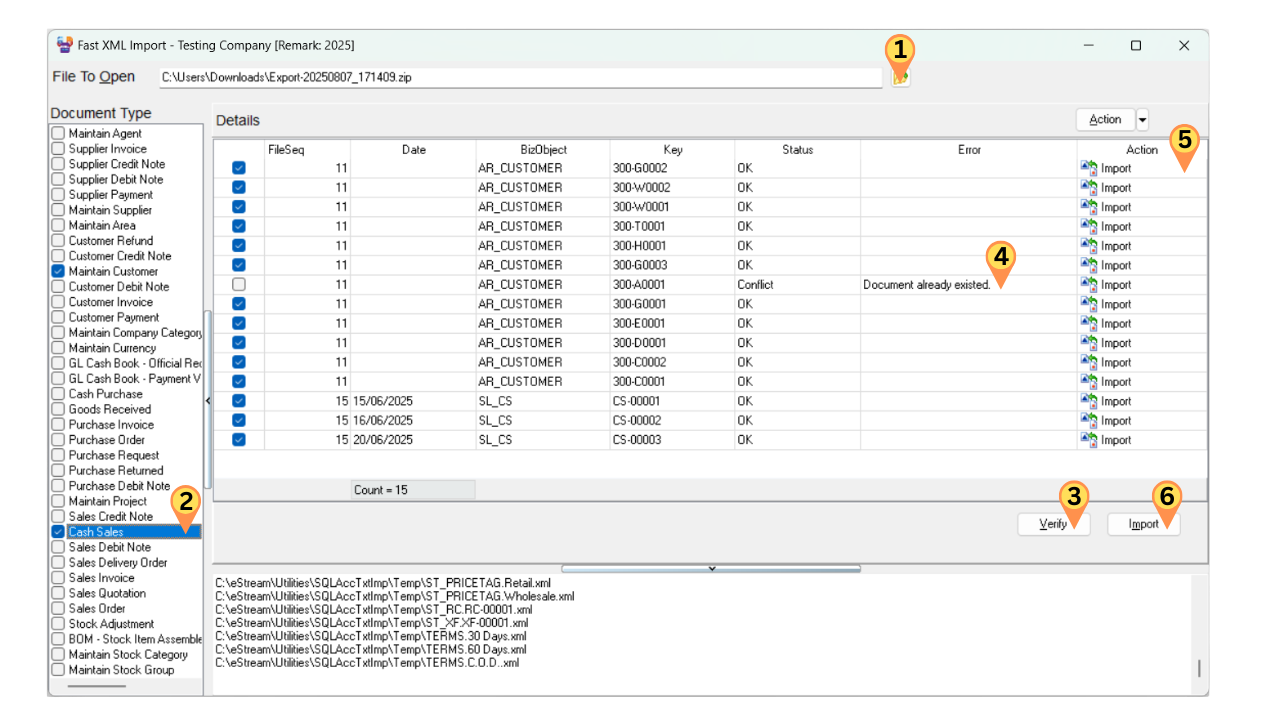Click Import icon for 300-W0002 row

point(1089,188)
